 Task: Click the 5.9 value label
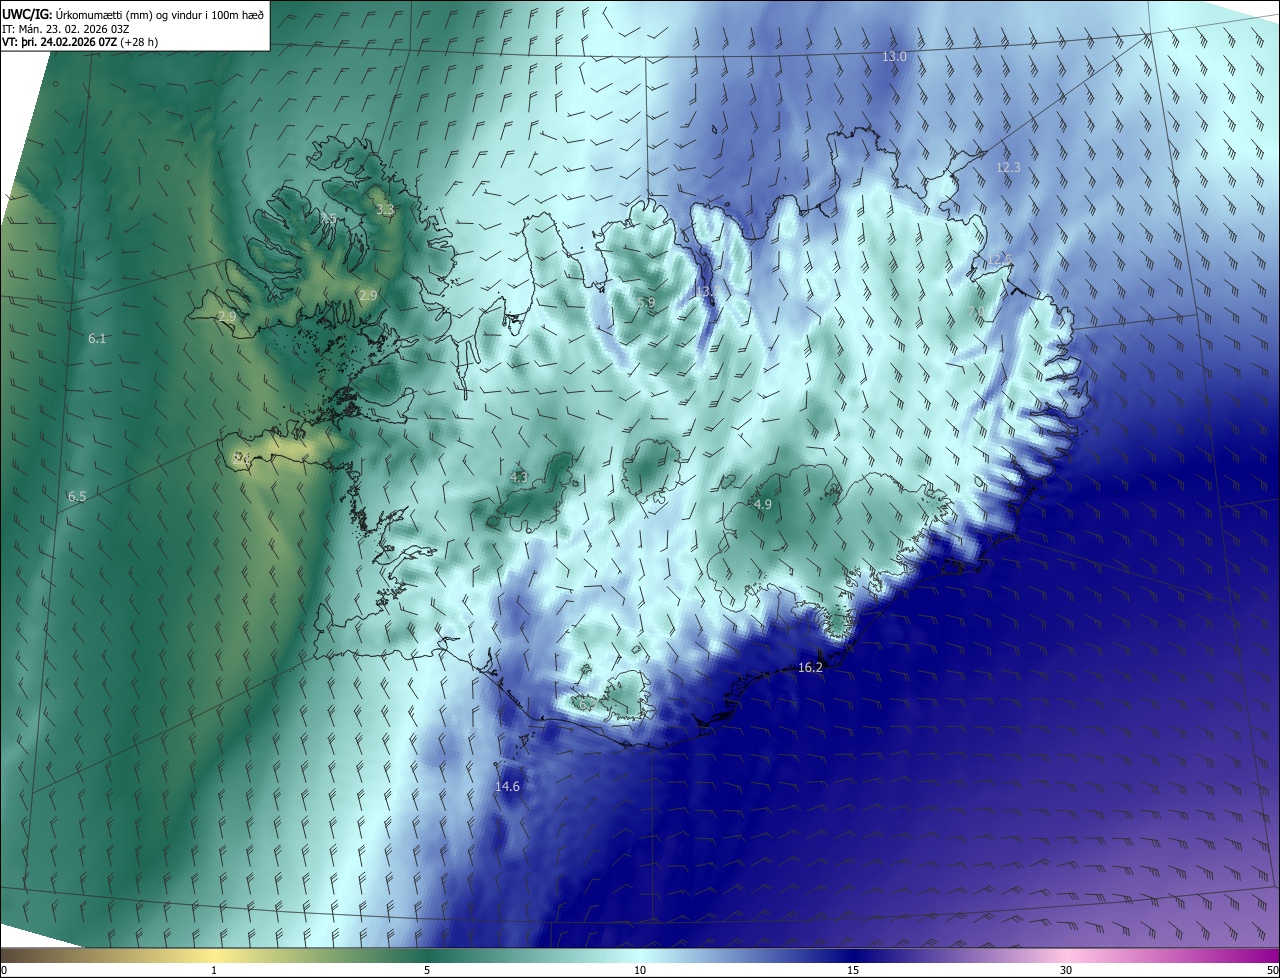coord(646,303)
